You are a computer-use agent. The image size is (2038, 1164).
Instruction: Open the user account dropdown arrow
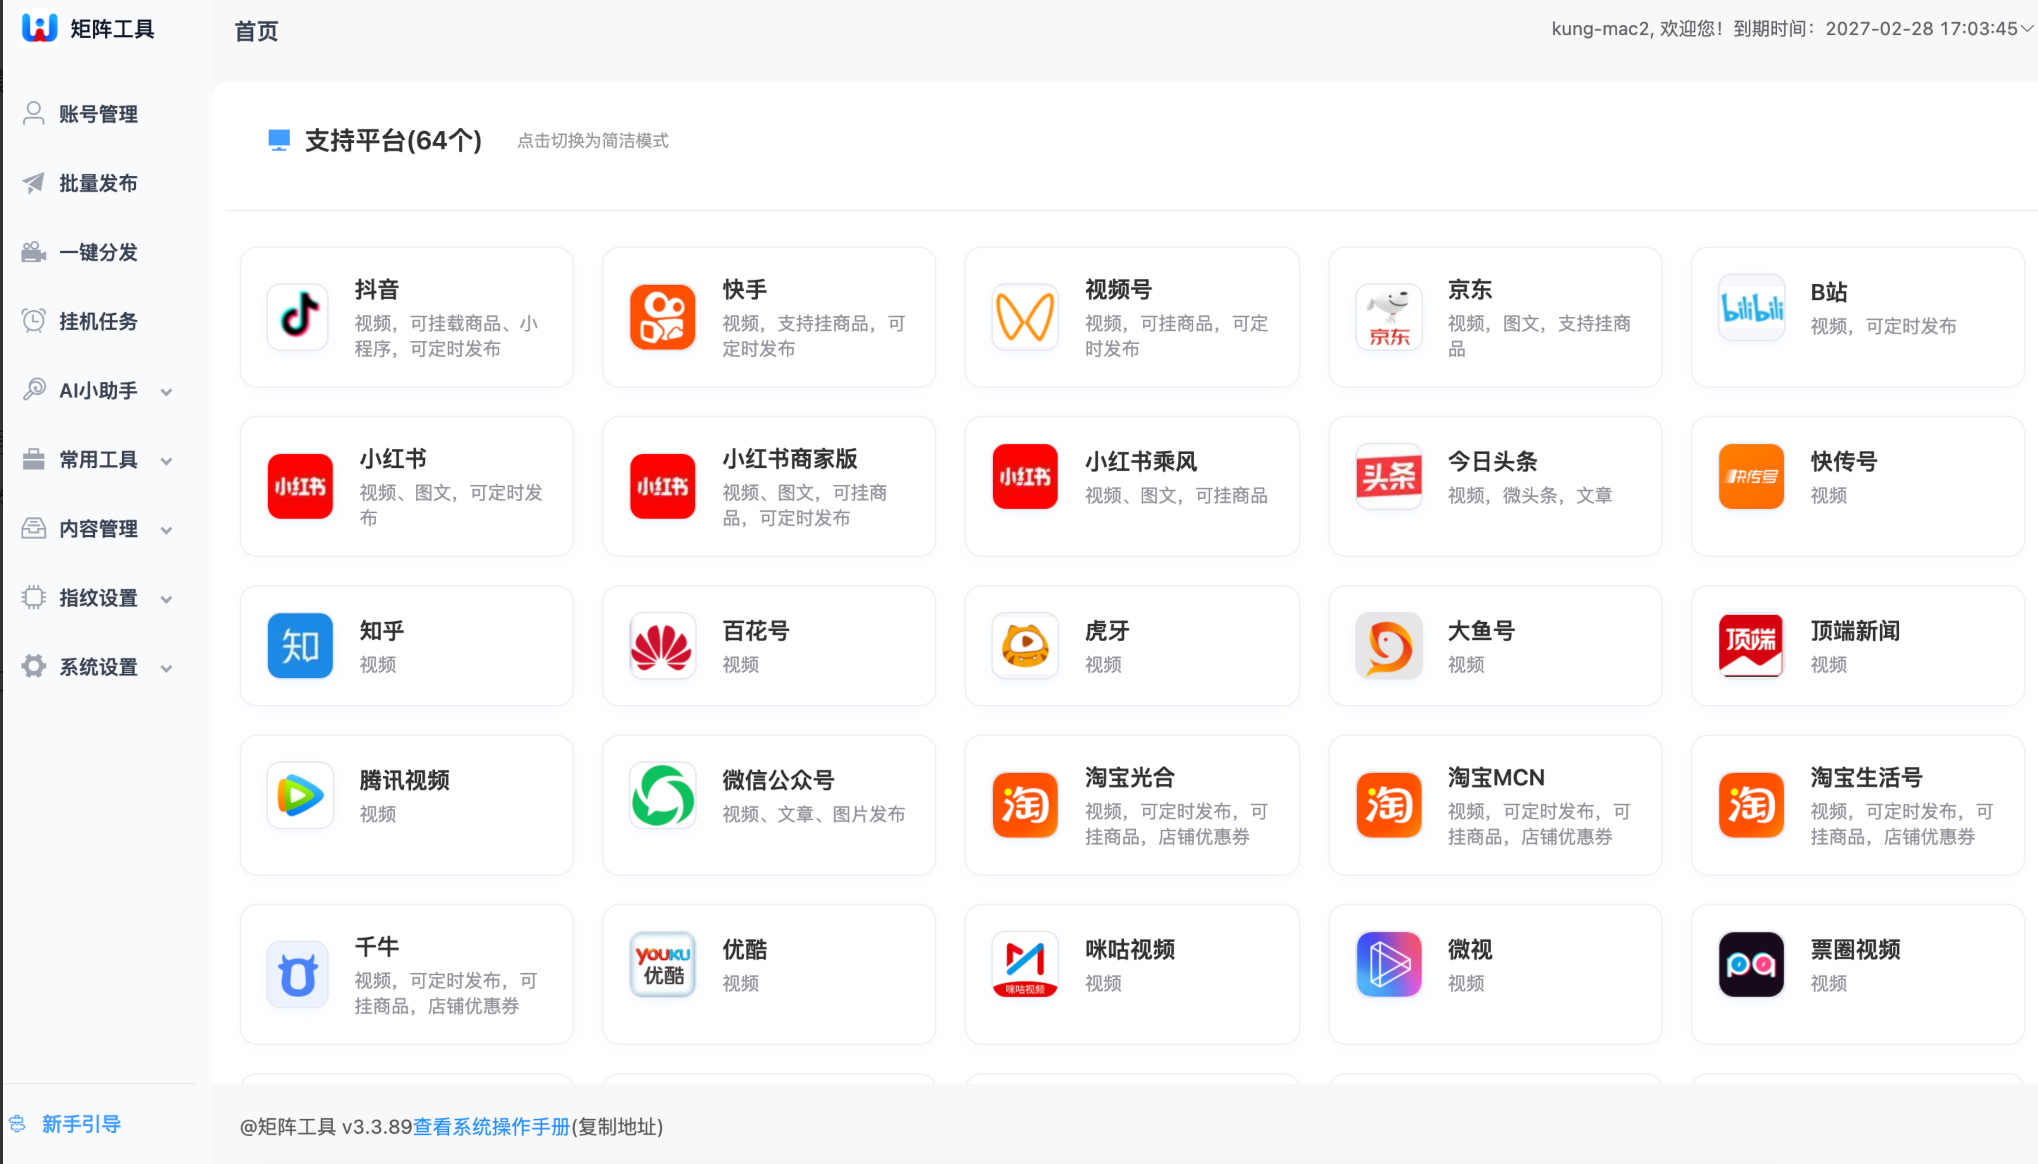click(x=2027, y=29)
